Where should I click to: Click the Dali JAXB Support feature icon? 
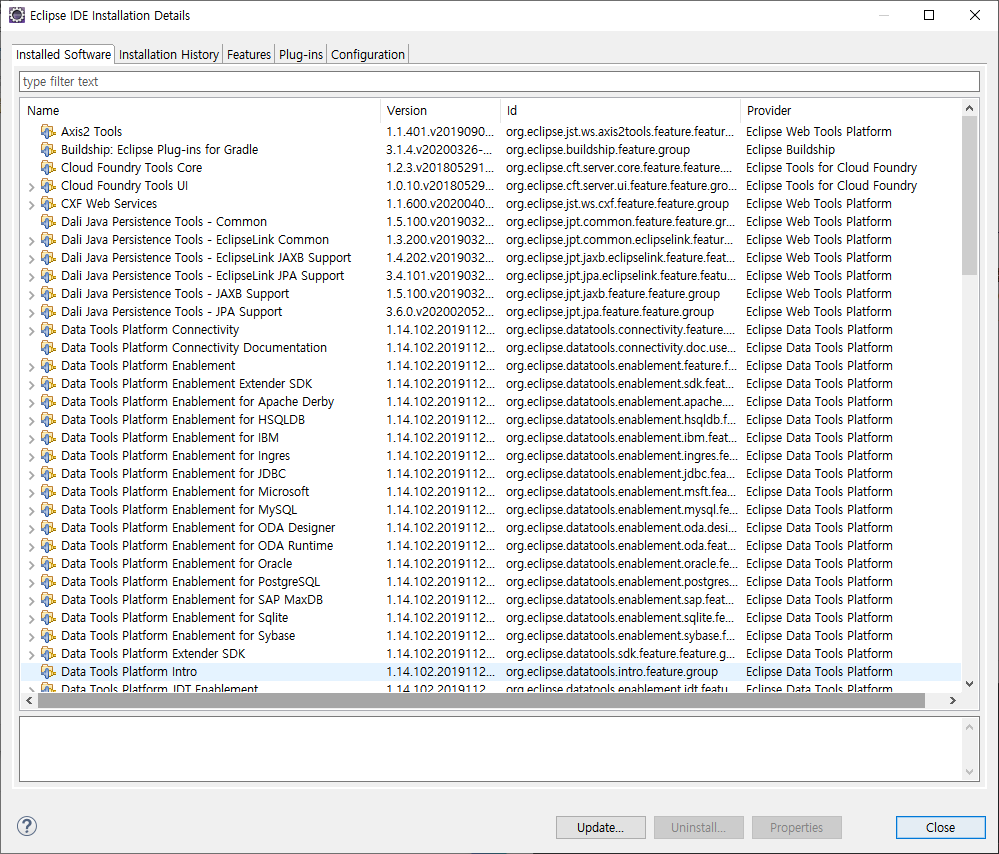48,294
